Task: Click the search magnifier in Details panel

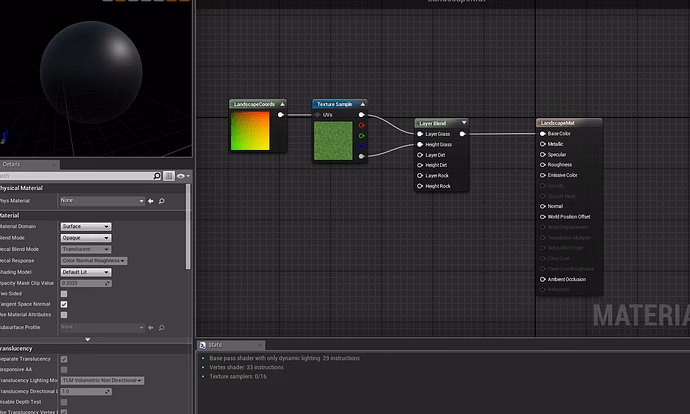Action: coord(157,176)
